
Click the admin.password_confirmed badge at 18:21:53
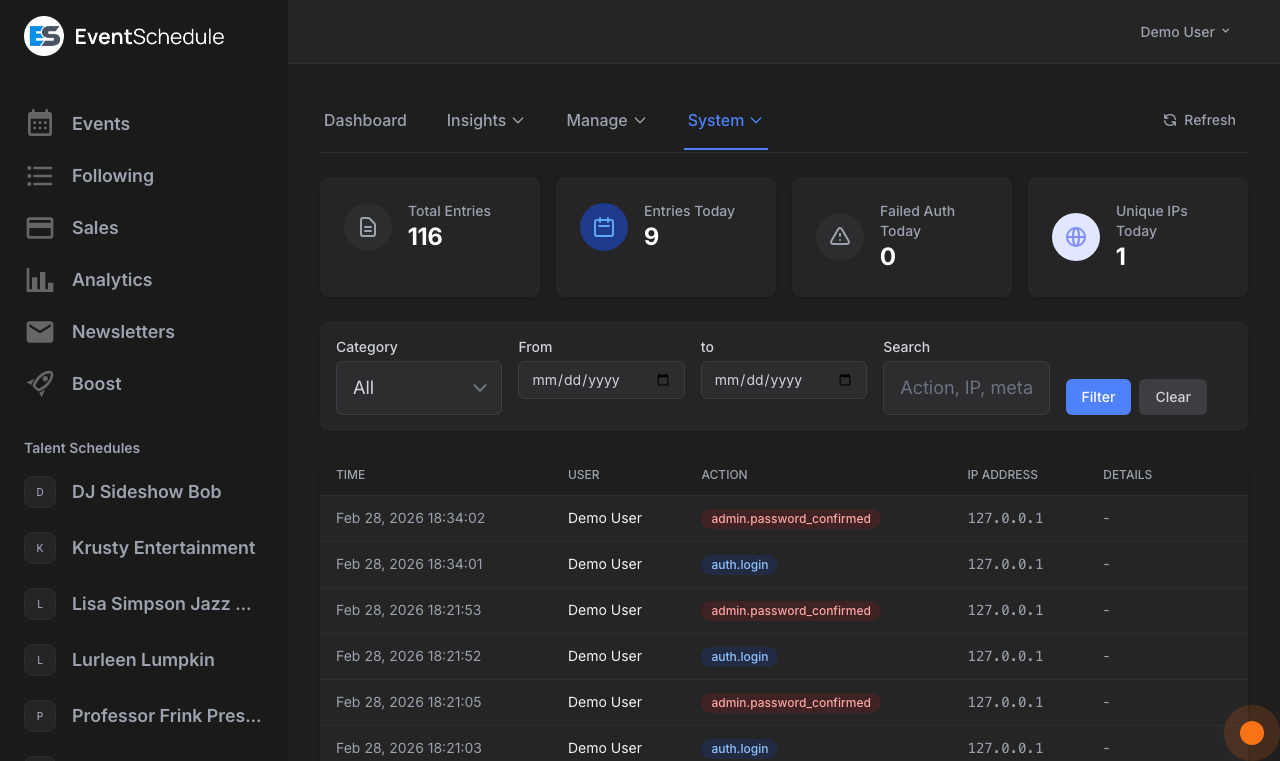click(x=791, y=611)
